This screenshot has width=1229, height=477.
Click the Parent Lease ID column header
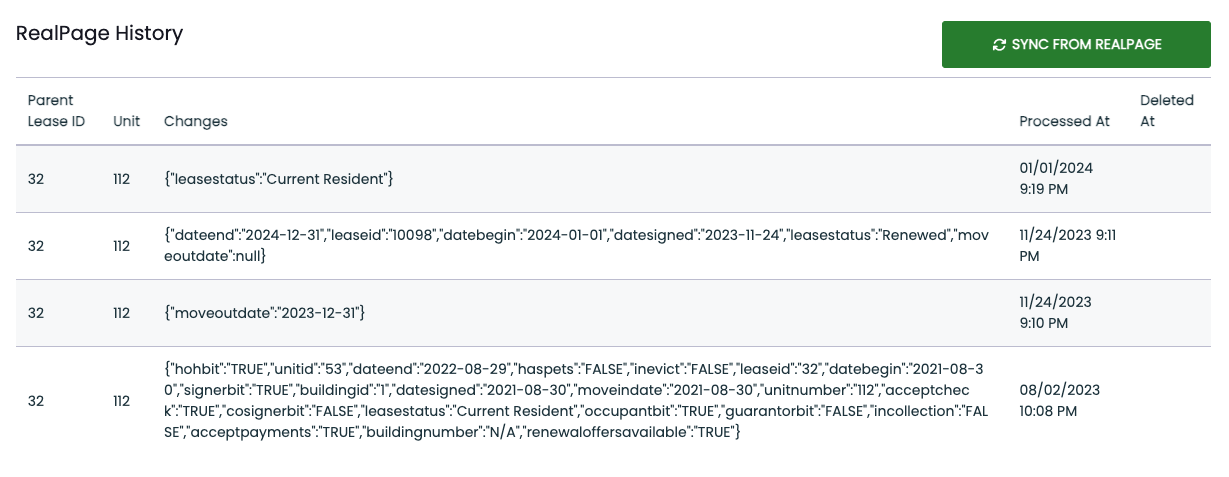click(56, 111)
